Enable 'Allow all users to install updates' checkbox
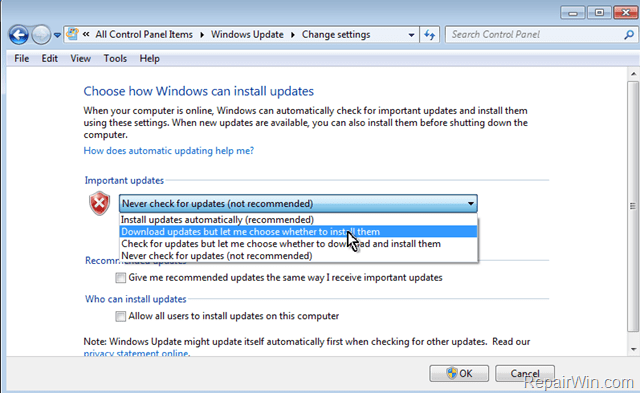The image size is (640, 393). click(x=120, y=316)
